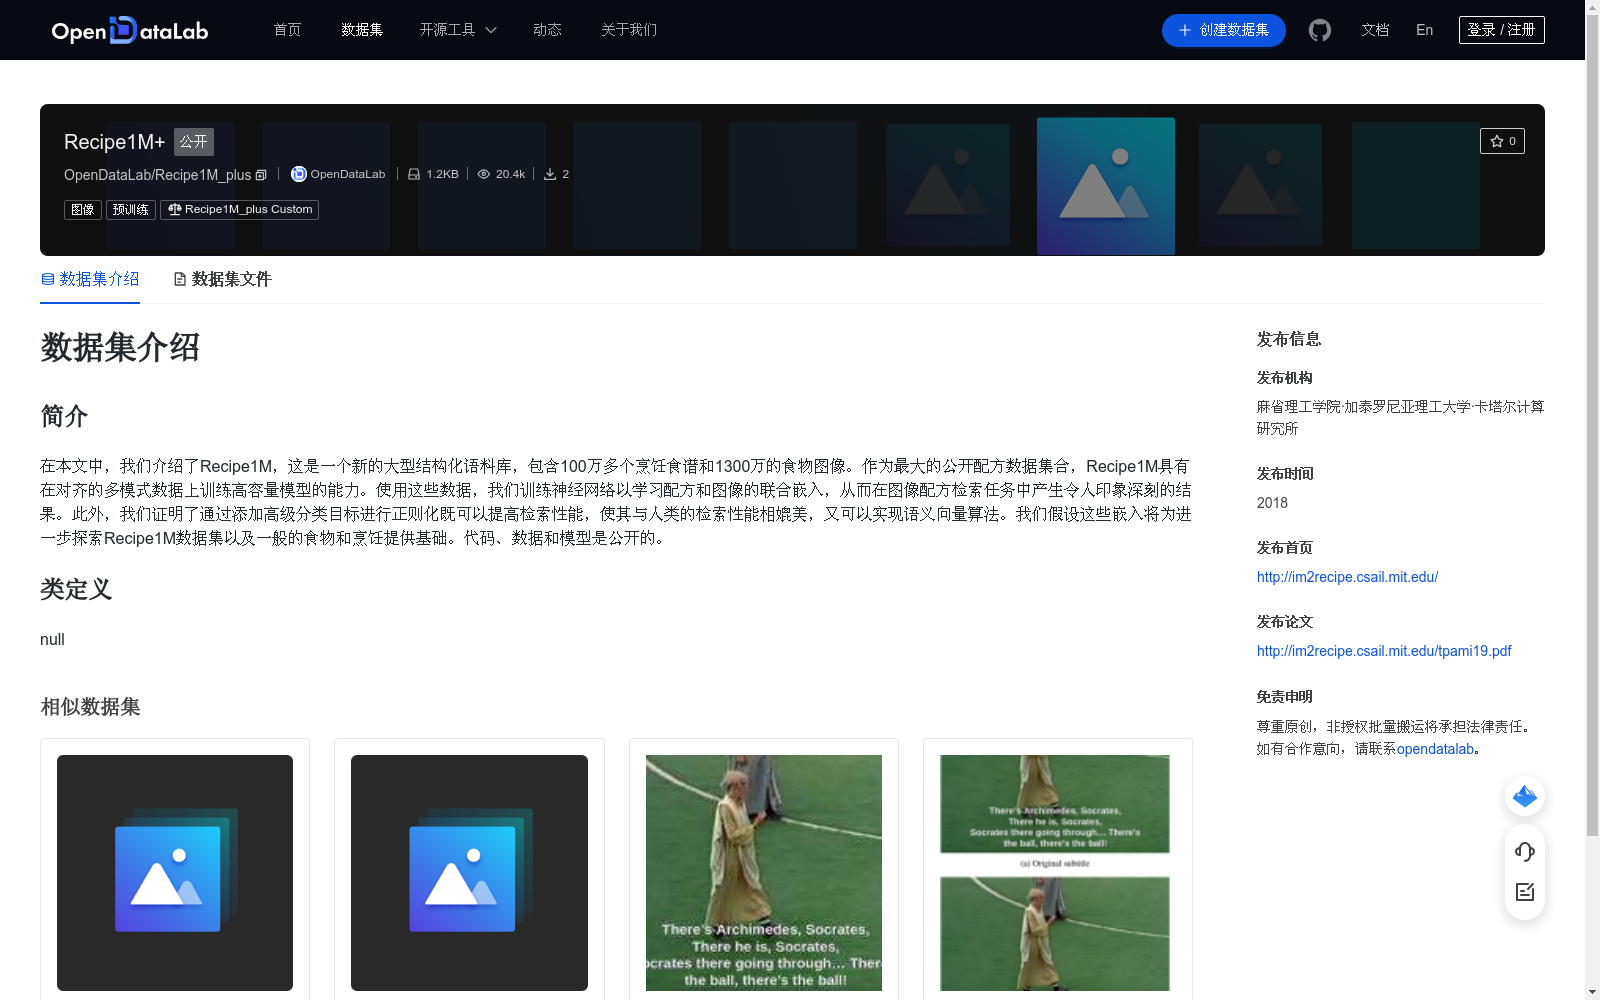The width and height of the screenshot is (1600, 1000).
Task: Open the En language switcher
Action: [x=1424, y=30]
